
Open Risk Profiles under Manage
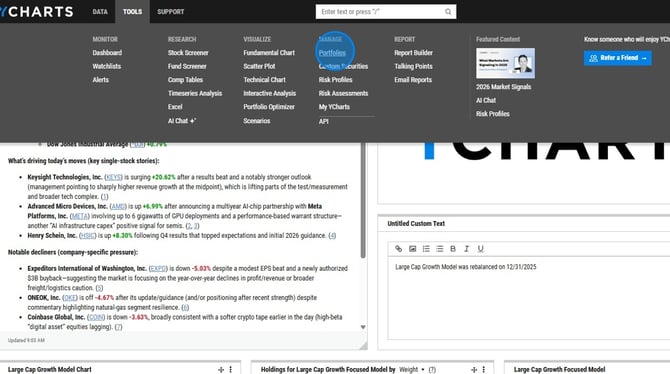(x=335, y=80)
